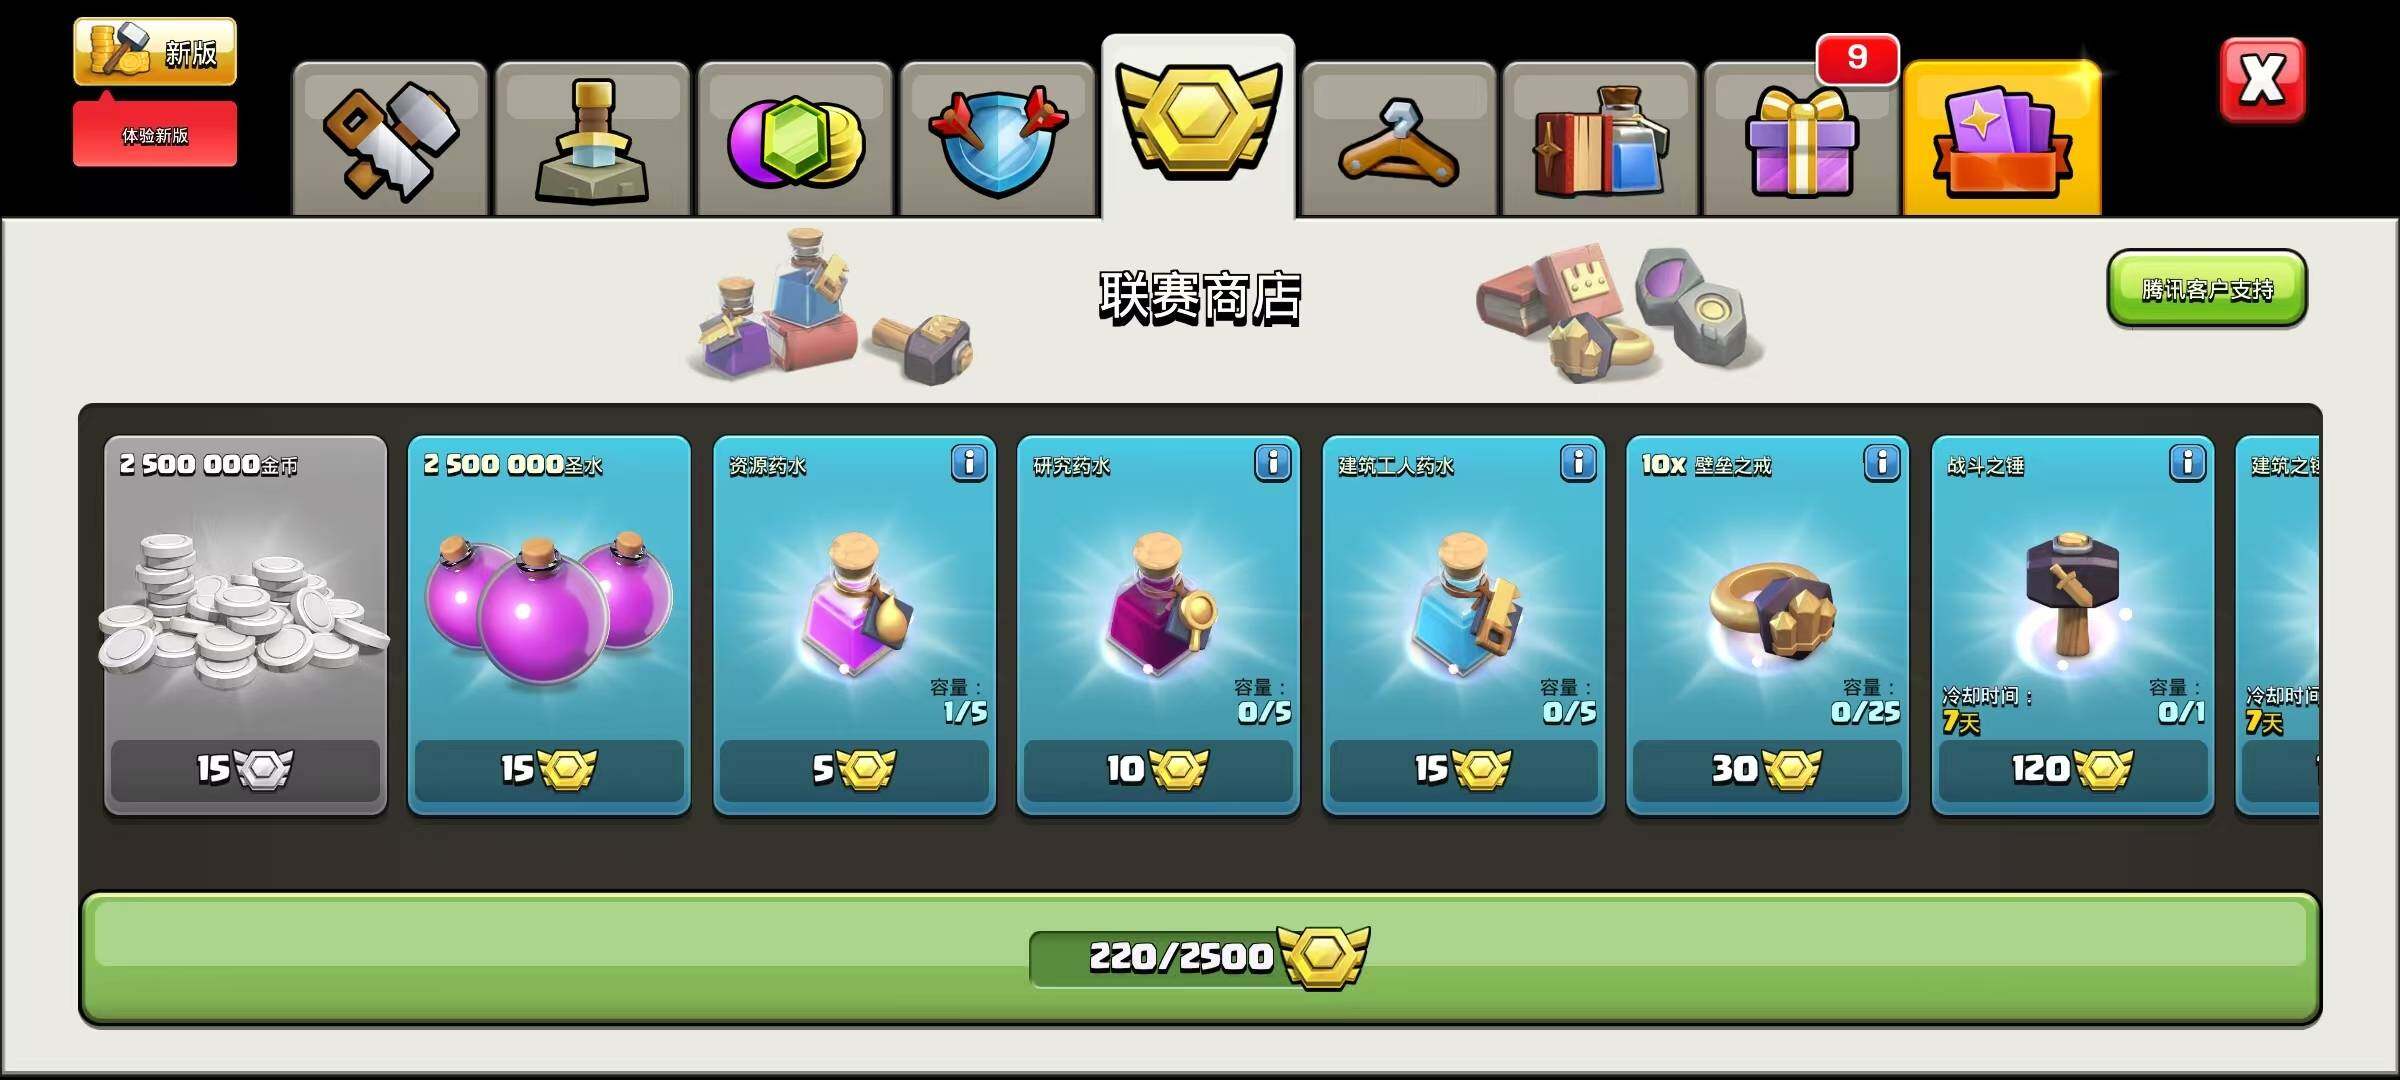Show info for 研究药水 research potion
Viewport: 2400px width, 1080px height.
click(1273, 463)
